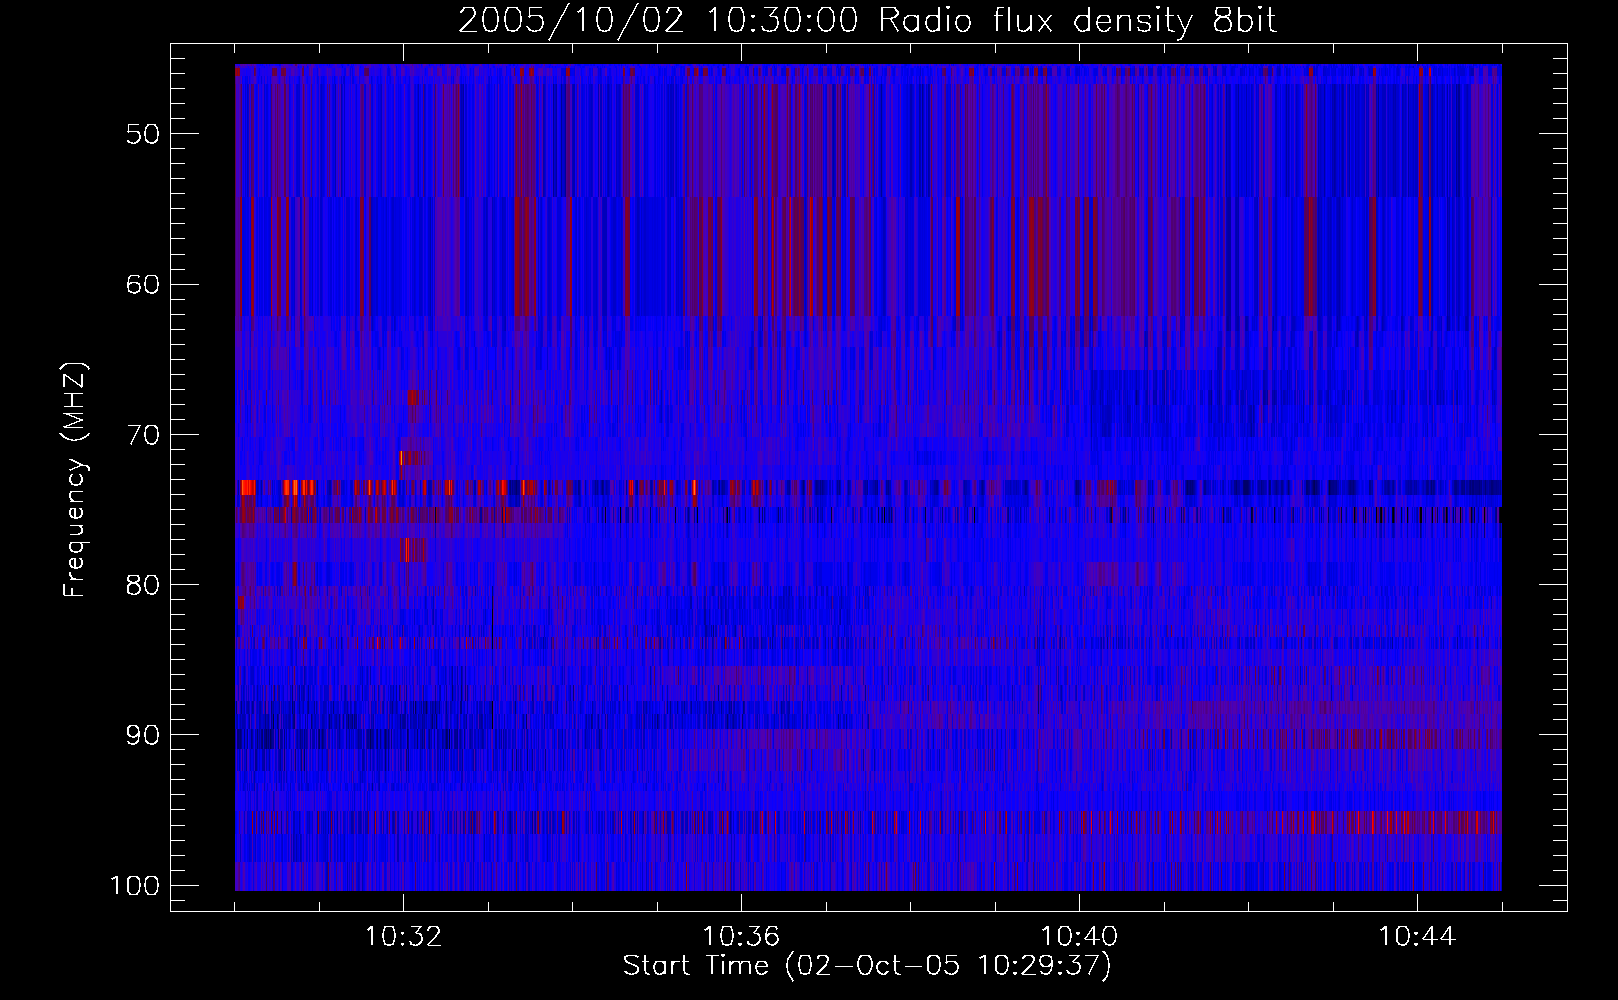1618x1000 pixels.
Task: Click the 100 frequency tick label
Action: coord(134,886)
